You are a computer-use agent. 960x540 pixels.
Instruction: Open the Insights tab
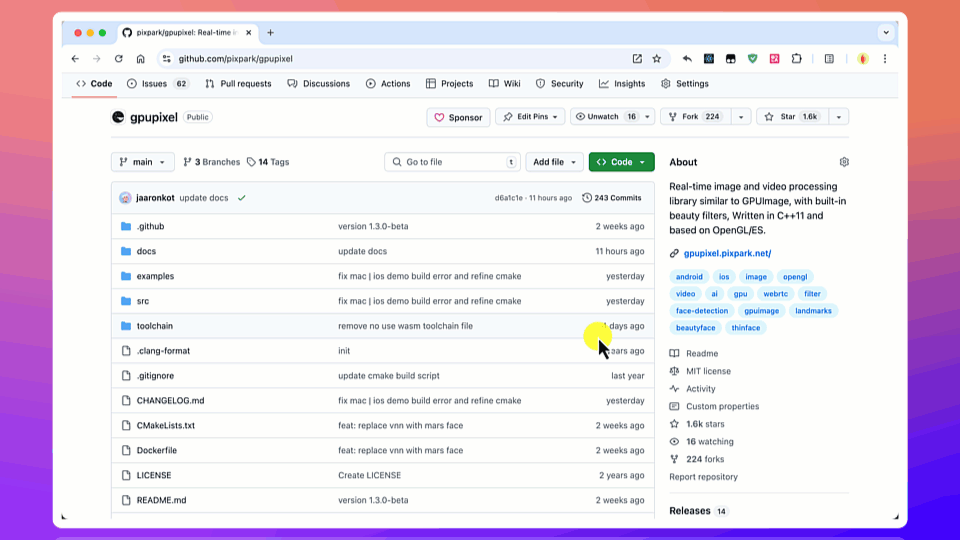point(622,84)
